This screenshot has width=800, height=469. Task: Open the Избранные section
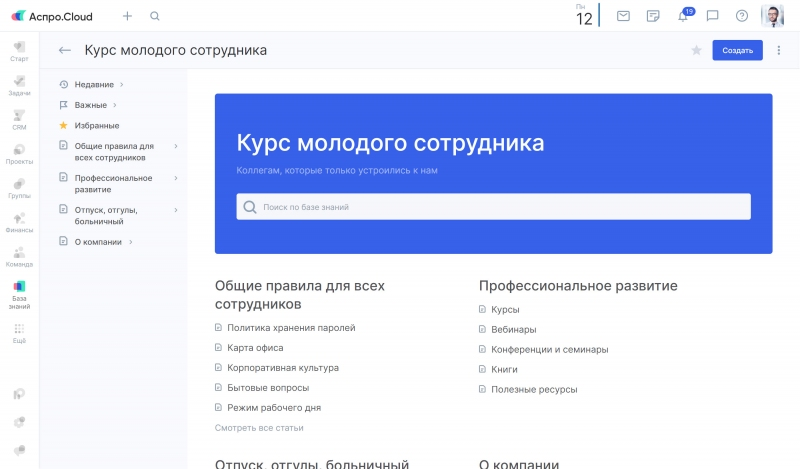(96, 125)
